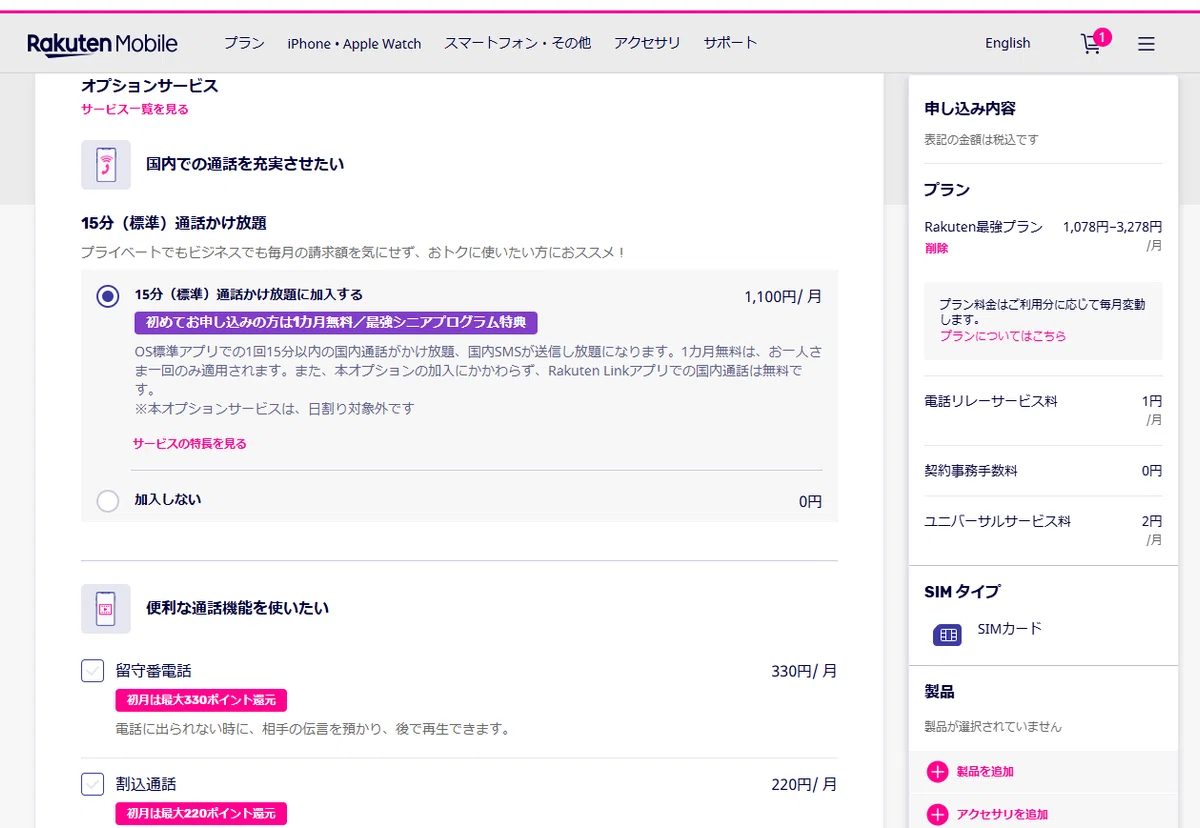The width and height of the screenshot is (1200, 828).
Task: Open the shopping cart icon
Action: (1092, 43)
